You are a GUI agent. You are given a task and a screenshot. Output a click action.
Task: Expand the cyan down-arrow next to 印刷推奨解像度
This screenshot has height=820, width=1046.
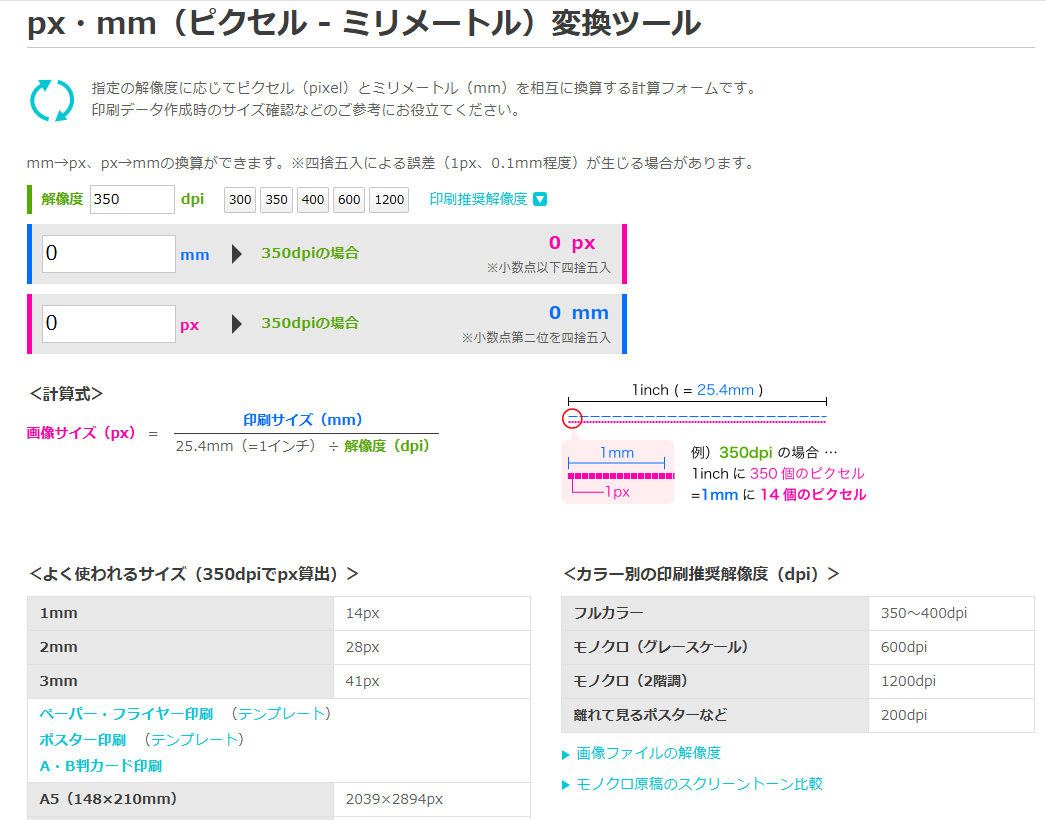click(x=540, y=199)
